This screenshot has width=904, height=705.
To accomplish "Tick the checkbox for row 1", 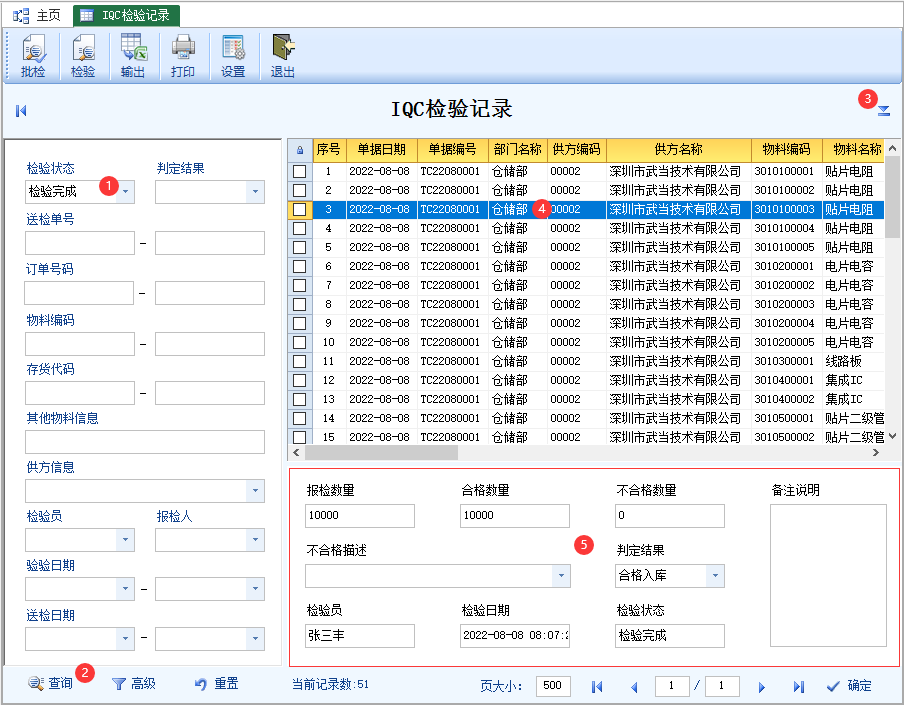I will coord(300,171).
